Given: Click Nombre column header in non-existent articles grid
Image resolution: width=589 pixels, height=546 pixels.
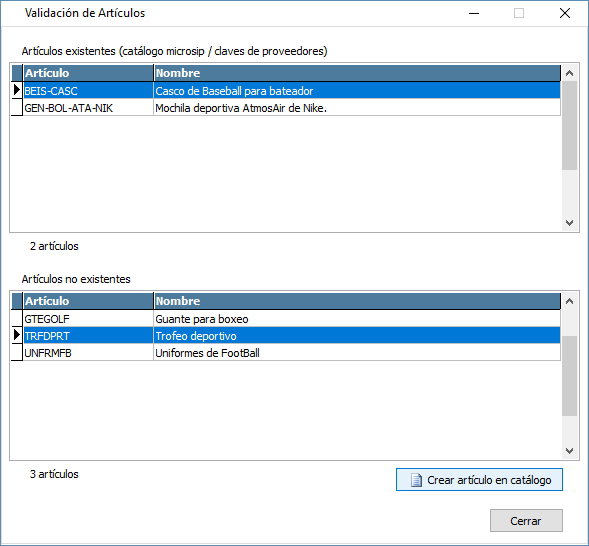Looking at the screenshot, I should tap(357, 301).
